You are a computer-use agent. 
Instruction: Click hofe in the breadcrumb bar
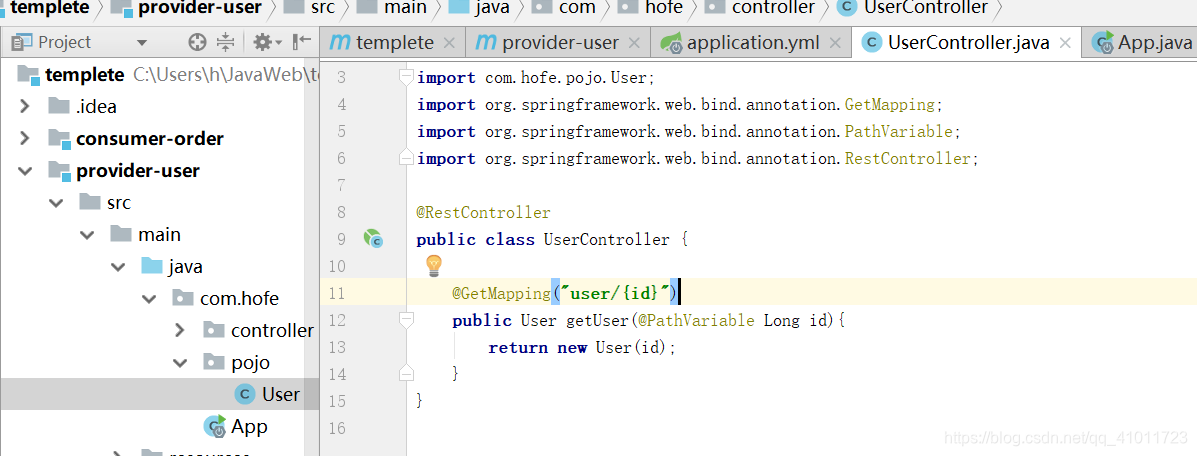[664, 8]
